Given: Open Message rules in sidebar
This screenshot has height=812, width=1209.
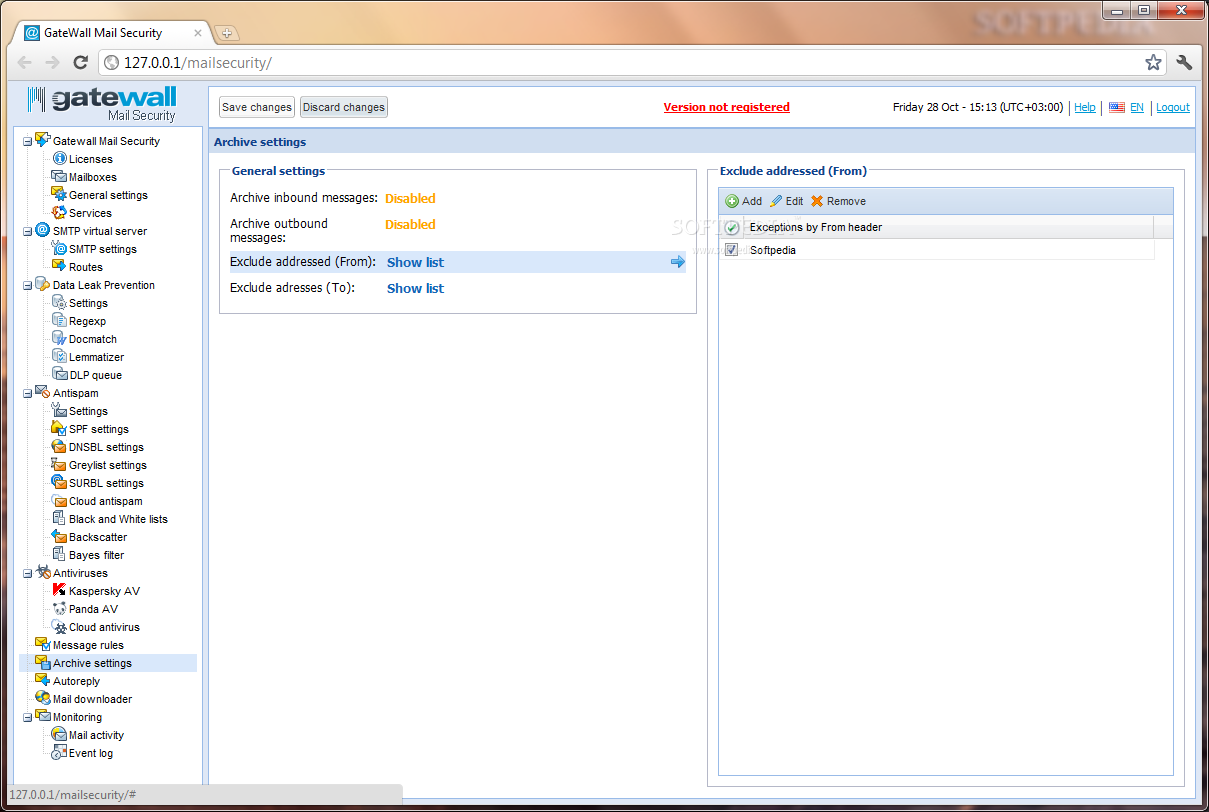Looking at the screenshot, I should click(x=88, y=645).
